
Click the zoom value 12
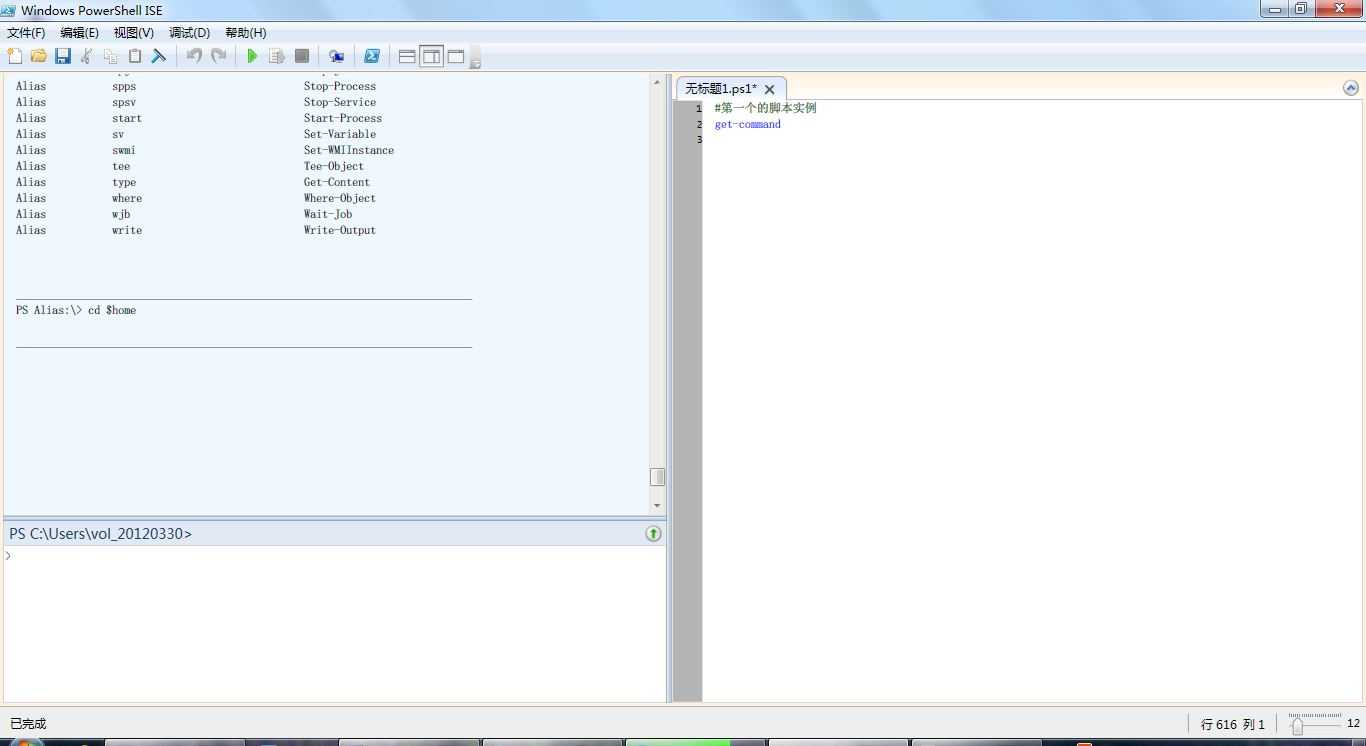pos(1353,723)
